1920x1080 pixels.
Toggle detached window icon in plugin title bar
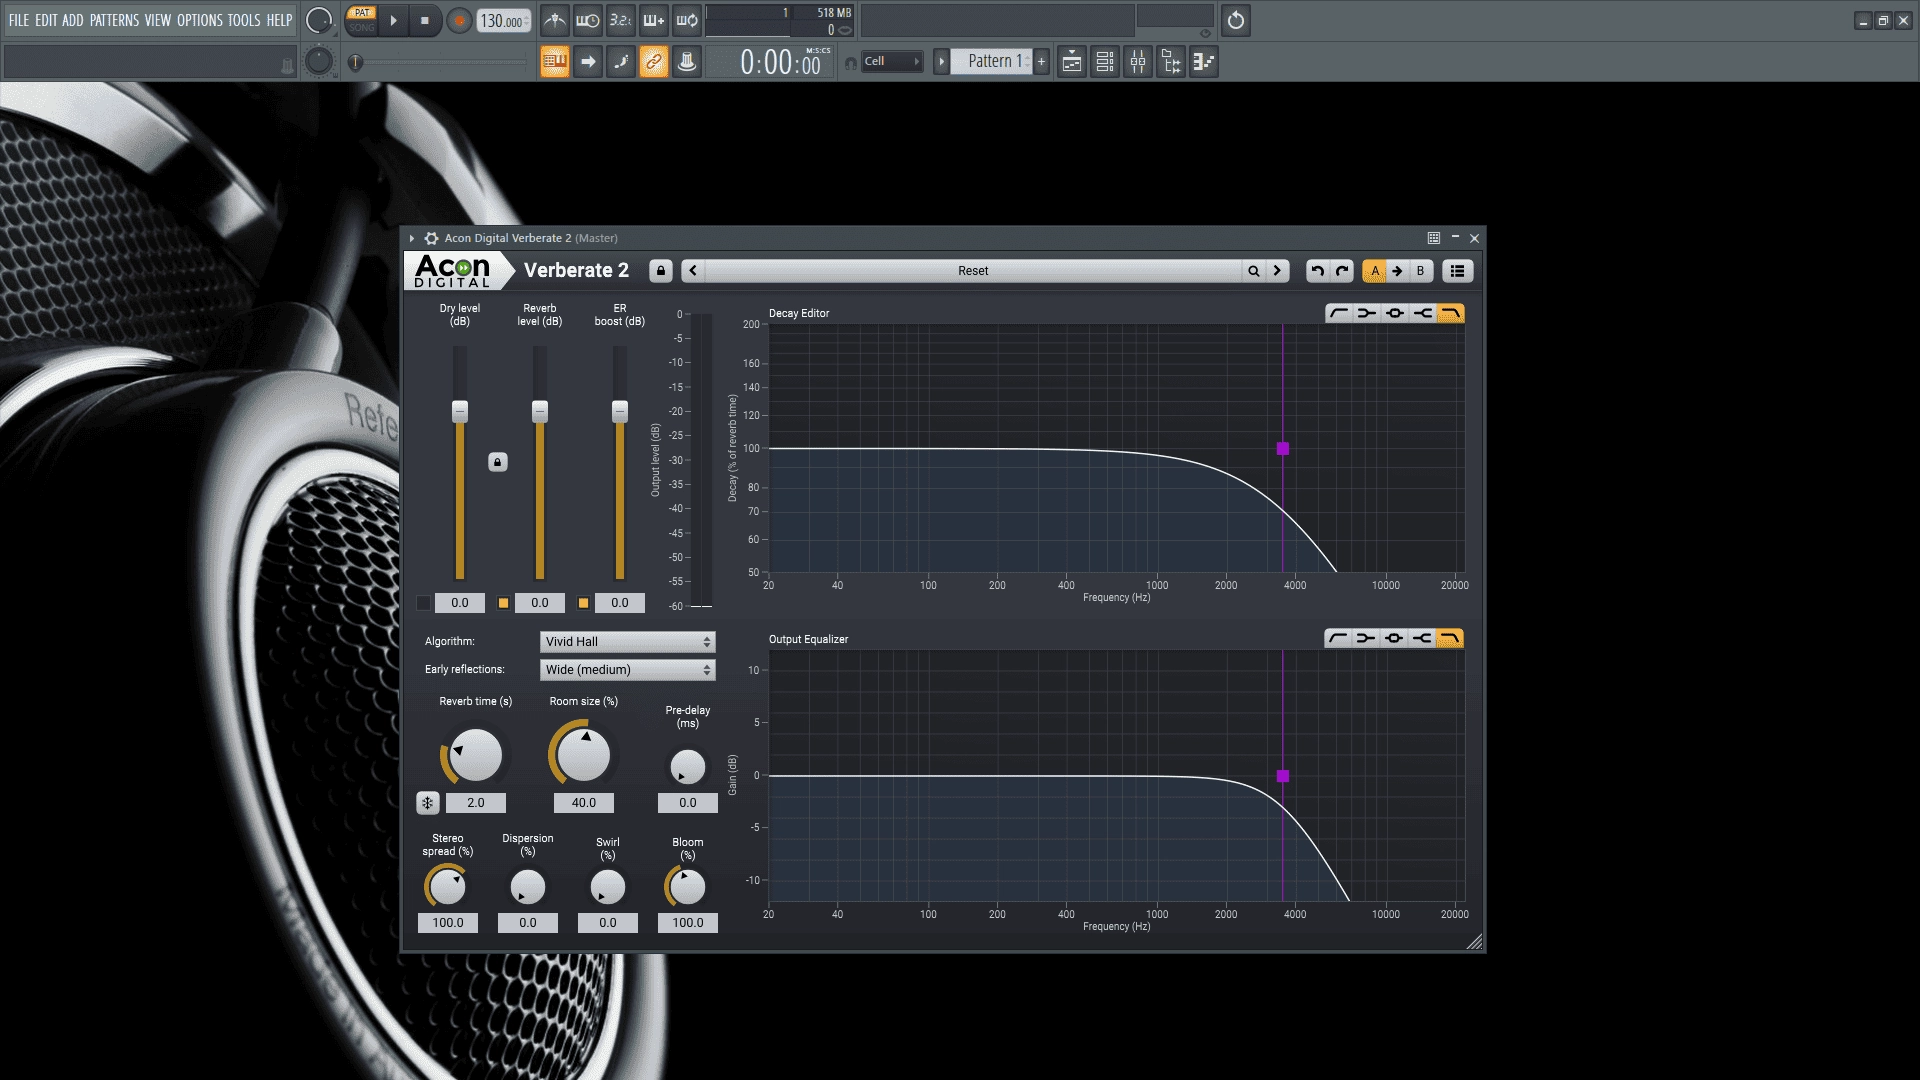click(x=1434, y=238)
